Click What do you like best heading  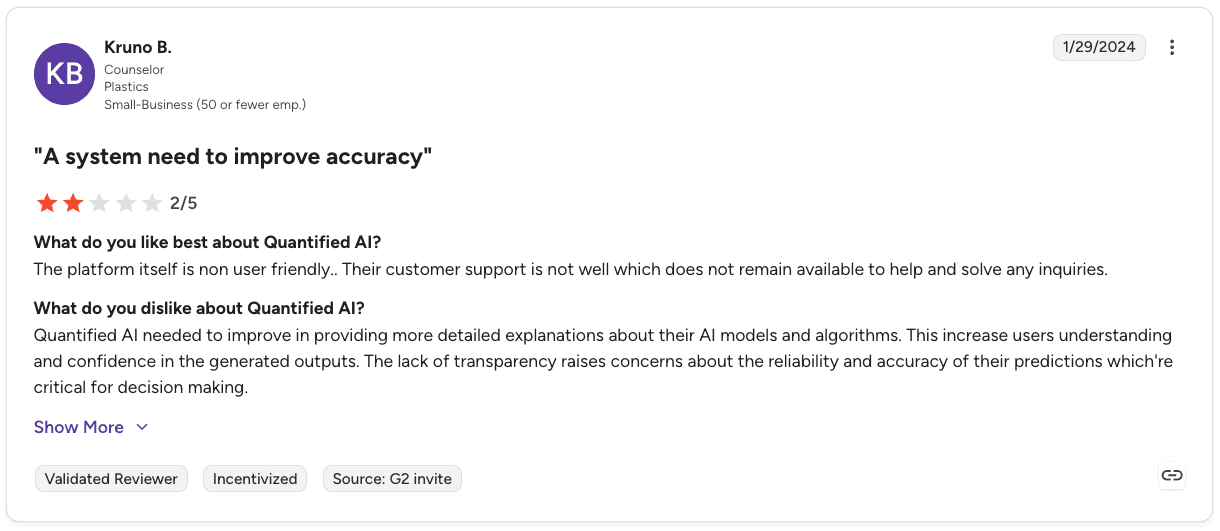click(207, 242)
